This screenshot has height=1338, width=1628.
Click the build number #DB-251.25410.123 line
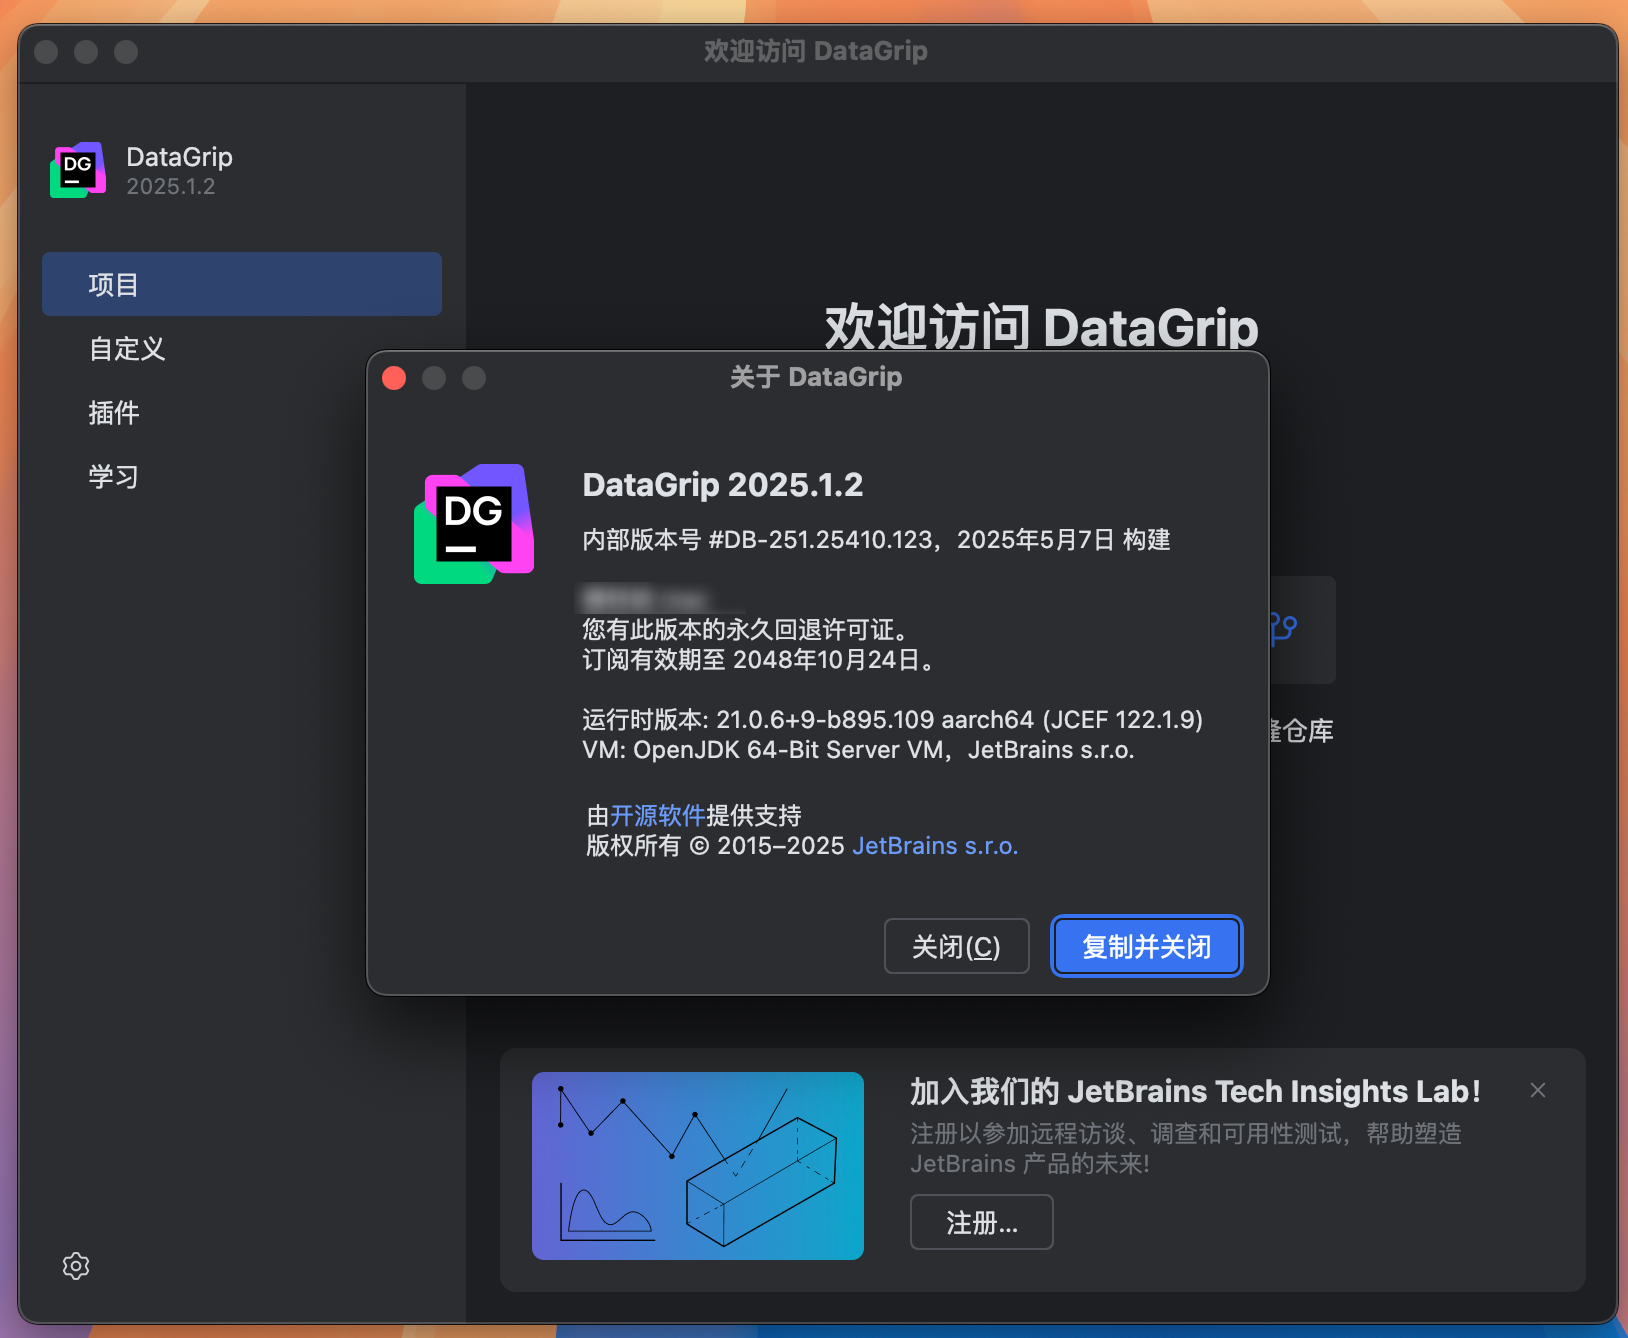(x=877, y=540)
